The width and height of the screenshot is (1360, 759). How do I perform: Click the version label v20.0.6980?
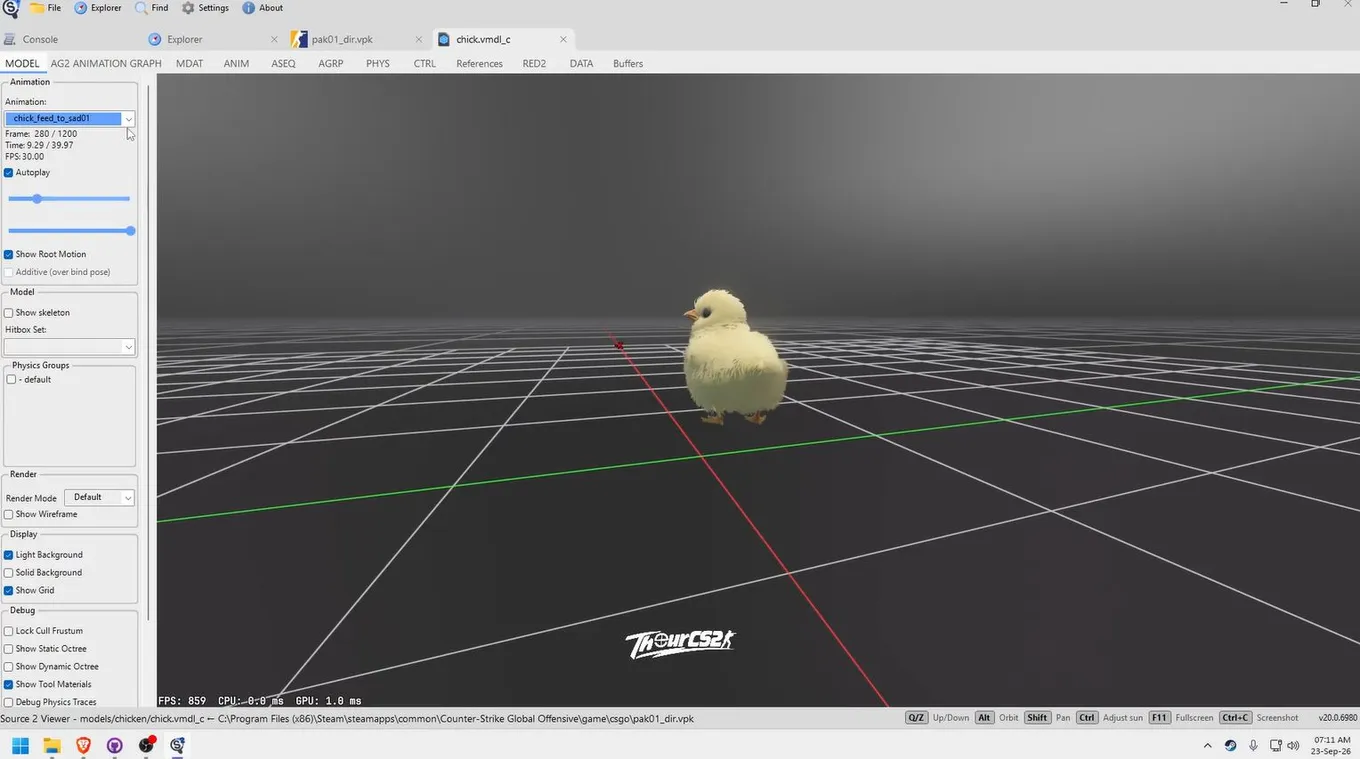pyautogui.click(x=1337, y=718)
